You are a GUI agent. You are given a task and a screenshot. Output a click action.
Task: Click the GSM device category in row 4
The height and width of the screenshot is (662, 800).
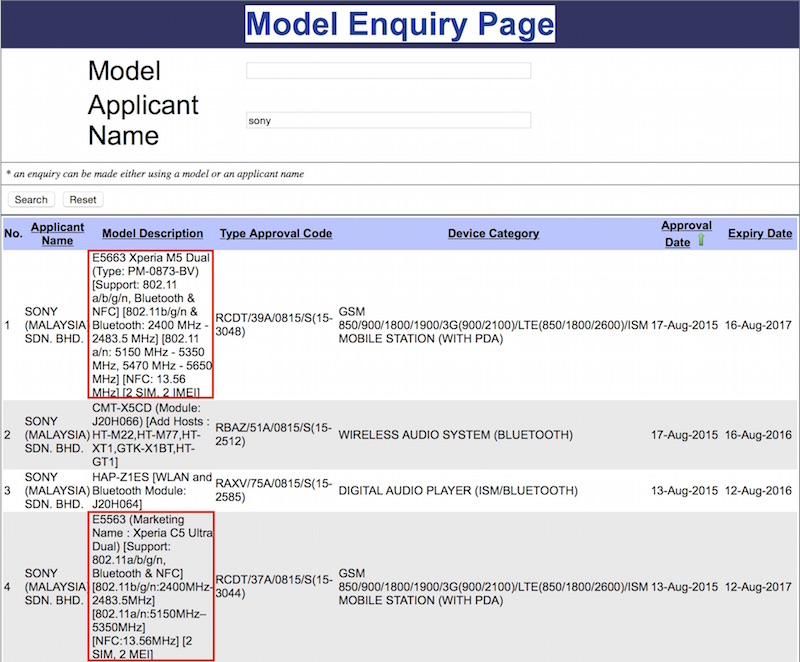(493, 587)
